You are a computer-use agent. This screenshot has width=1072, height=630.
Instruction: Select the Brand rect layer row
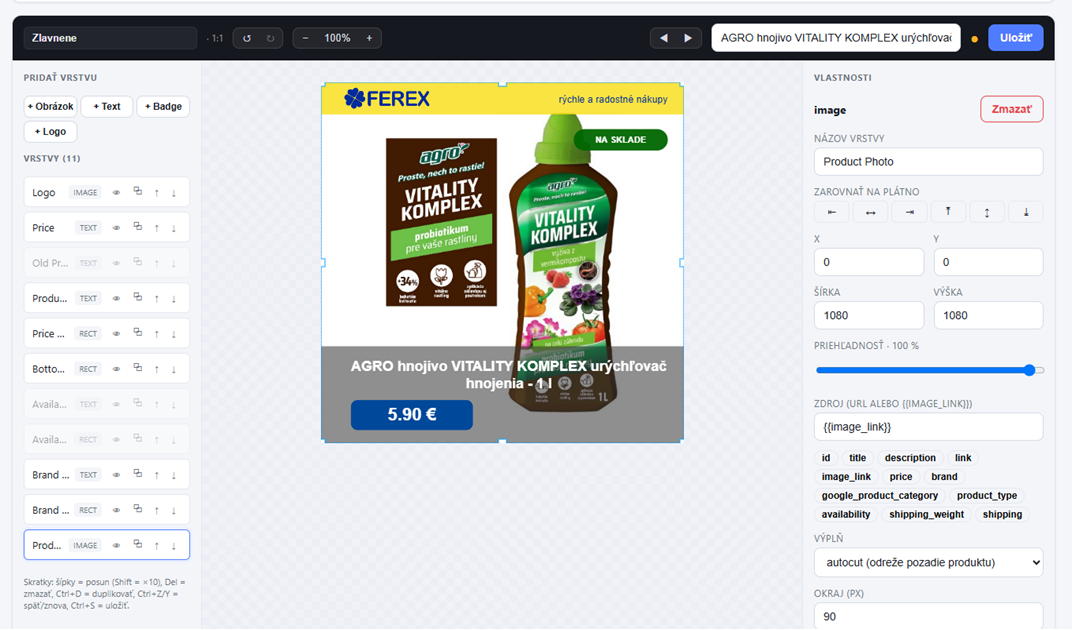click(107, 510)
